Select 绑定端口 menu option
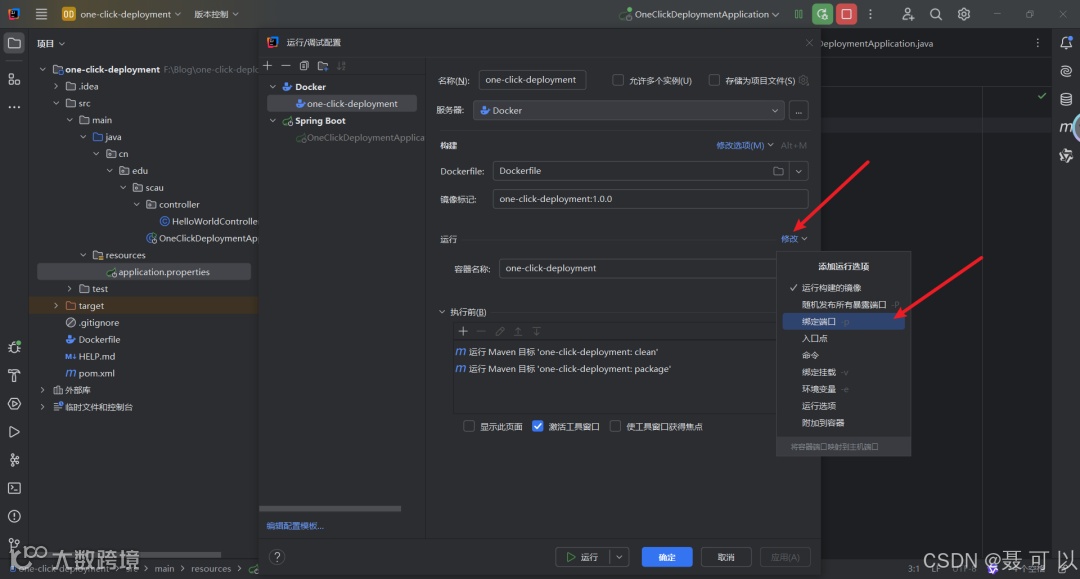The image size is (1080, 579). (x=844, y=322)
